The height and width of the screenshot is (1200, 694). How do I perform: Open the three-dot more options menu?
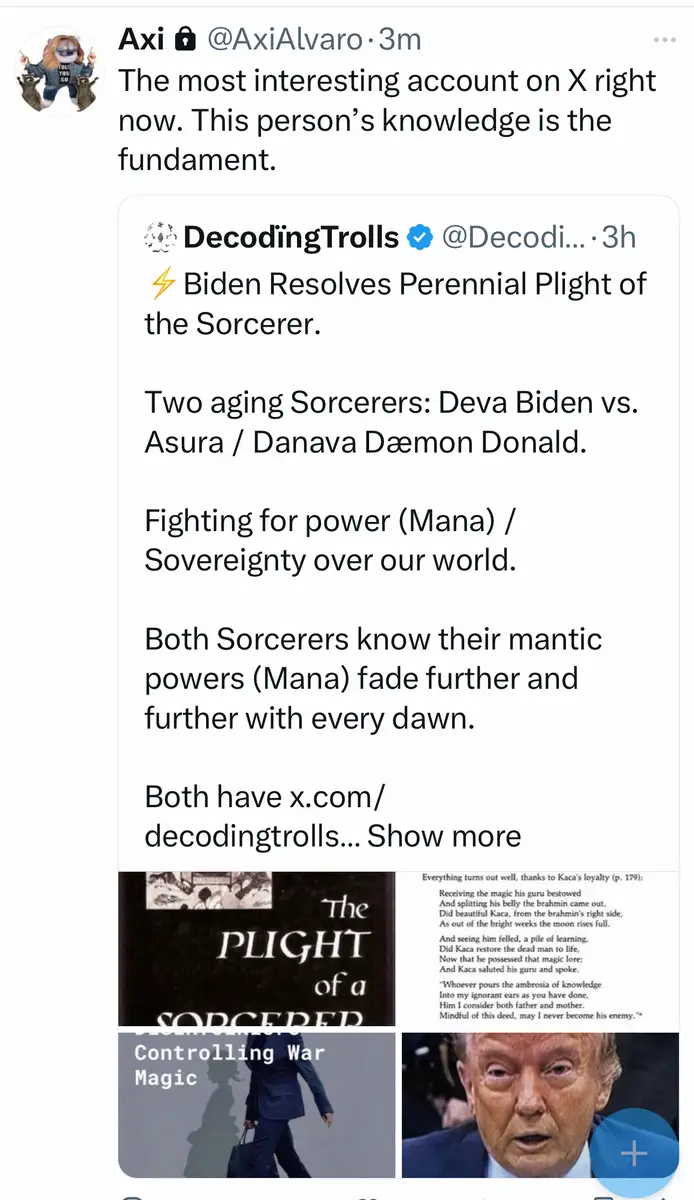click(664, 40)
